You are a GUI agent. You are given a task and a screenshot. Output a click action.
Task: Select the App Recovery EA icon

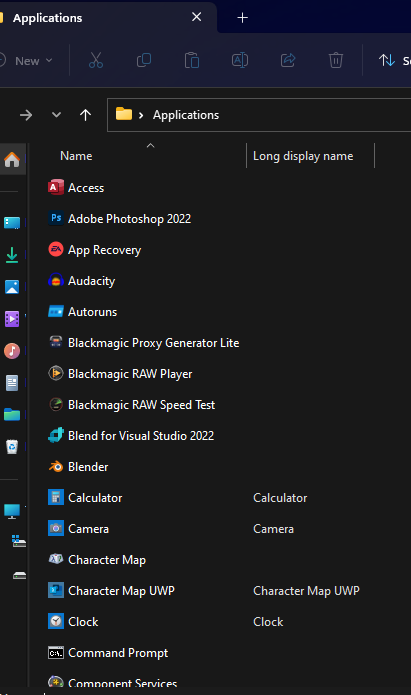tap(56, 250)
